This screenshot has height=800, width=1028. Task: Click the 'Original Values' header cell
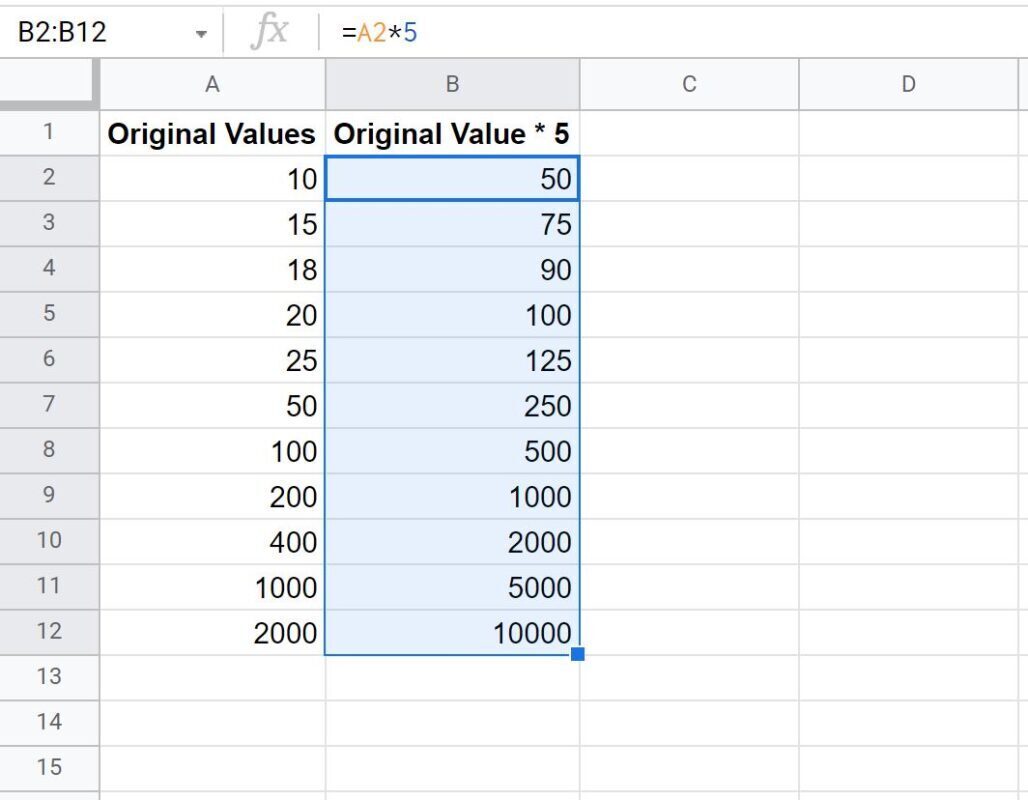tap(212, 133)
